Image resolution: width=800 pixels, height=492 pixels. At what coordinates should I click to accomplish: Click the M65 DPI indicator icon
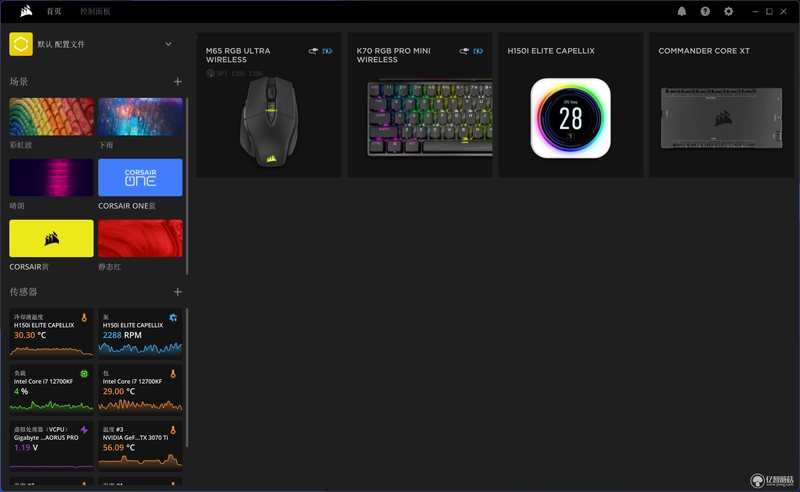(x=210, y=73)
